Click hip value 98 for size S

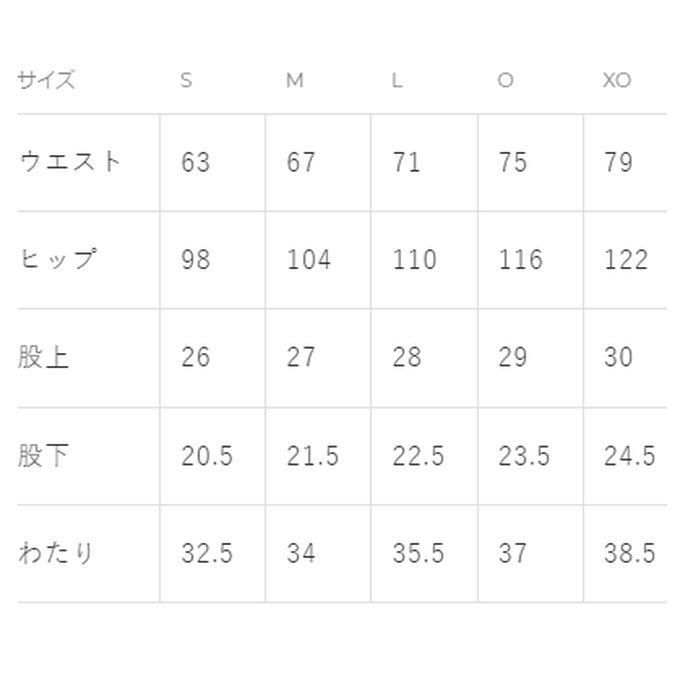pyautogui.click(x=196, y=260)
